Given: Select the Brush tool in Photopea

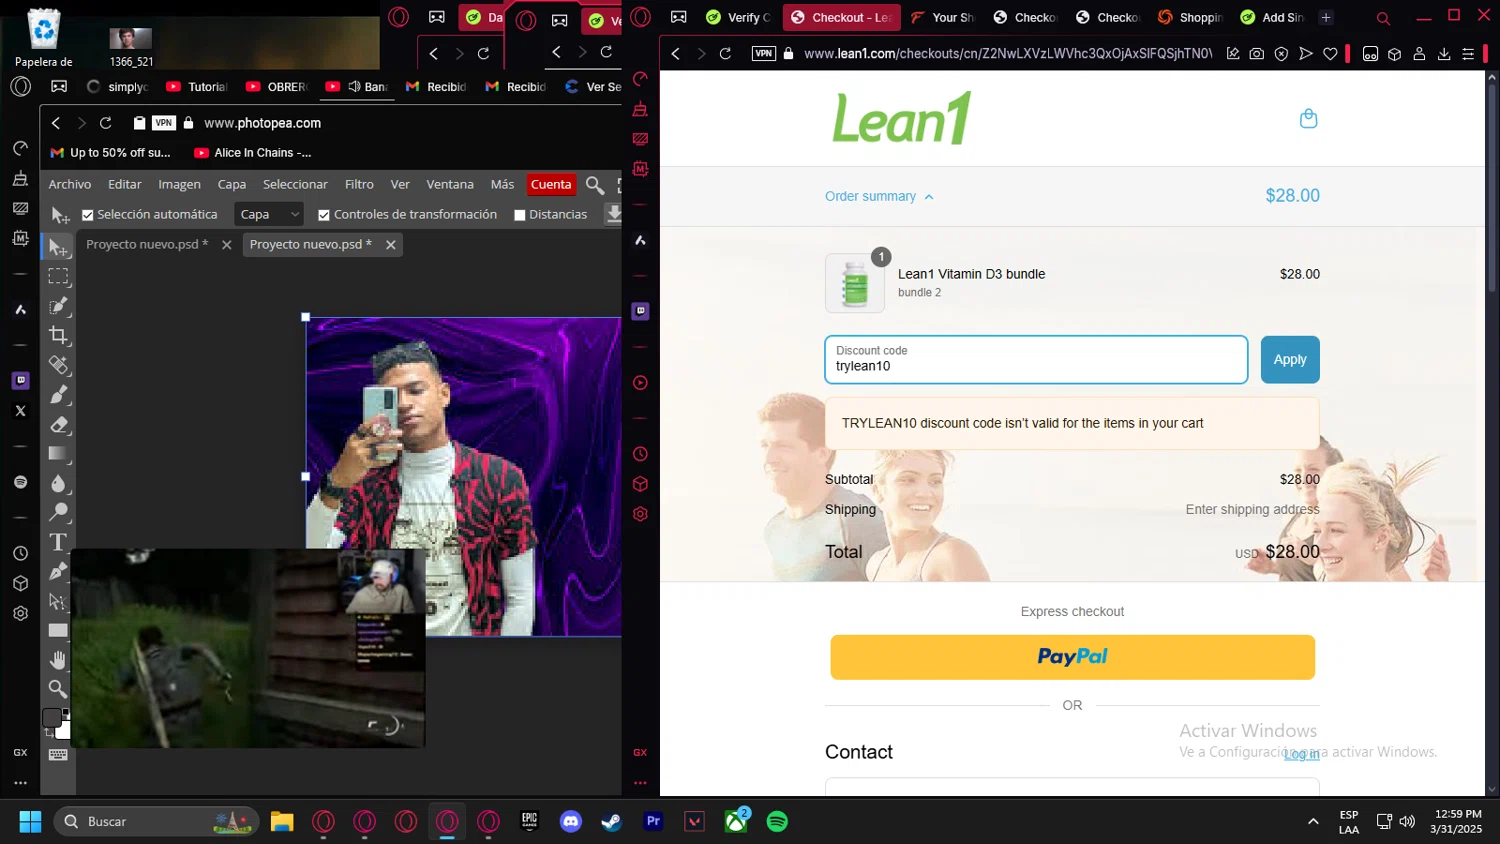Looking at the screenshot, I should point(59,394).
